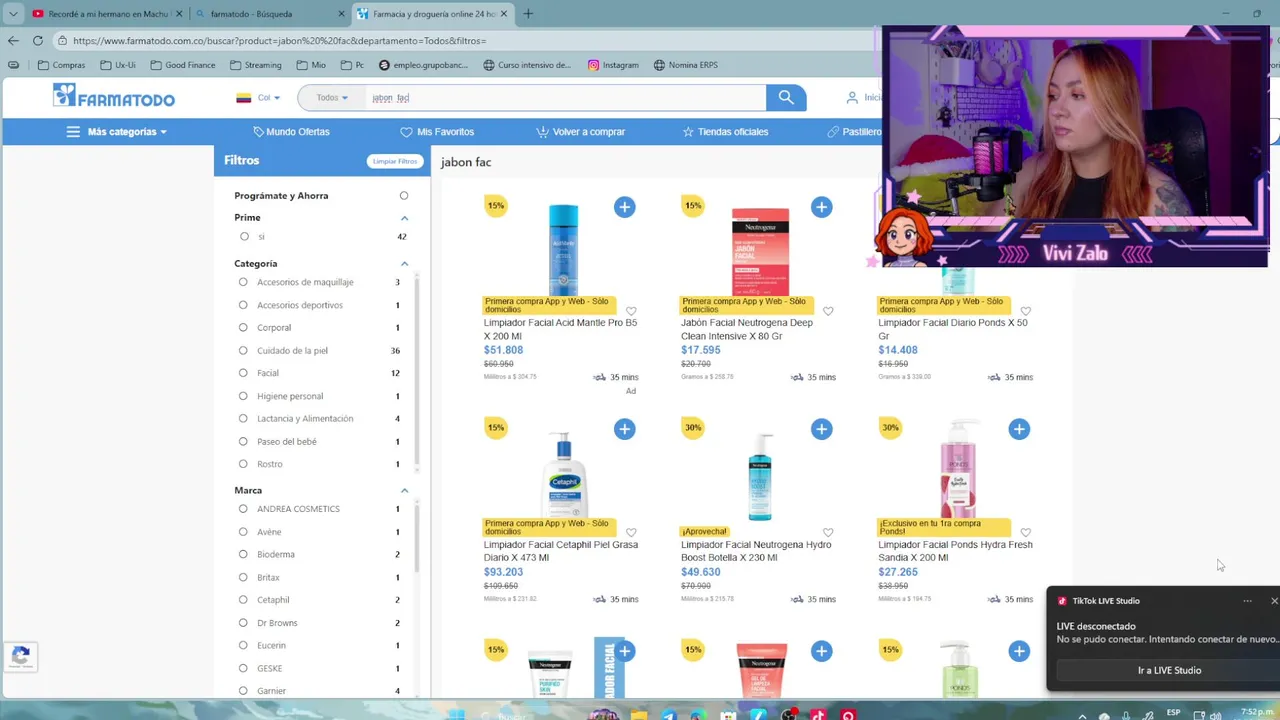Open the Limpiador Facial Diario Ponds product link
The height and width of the screenshot is (720, 1280).
pyautogui.click(x=952, y=329)
